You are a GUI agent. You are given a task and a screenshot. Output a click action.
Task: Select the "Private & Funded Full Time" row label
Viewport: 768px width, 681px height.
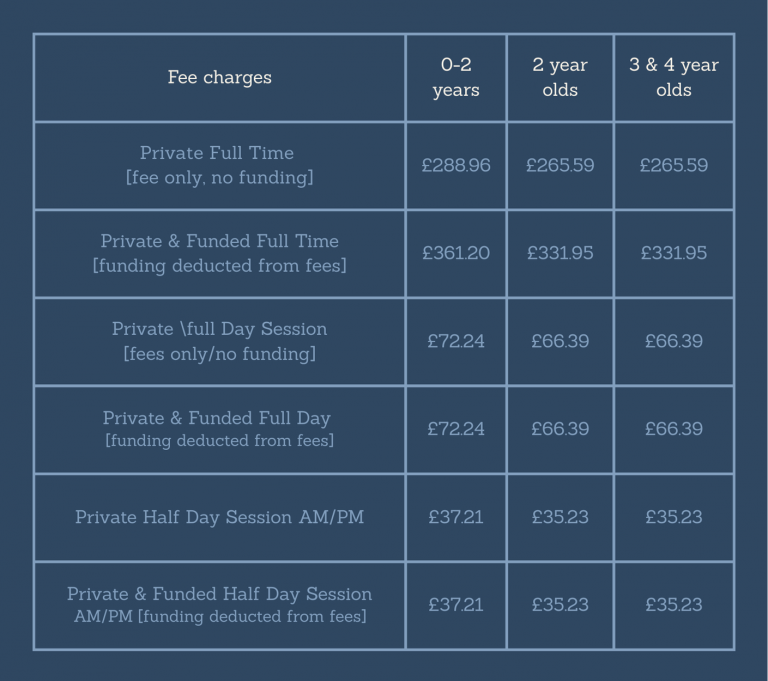point(219,253)
